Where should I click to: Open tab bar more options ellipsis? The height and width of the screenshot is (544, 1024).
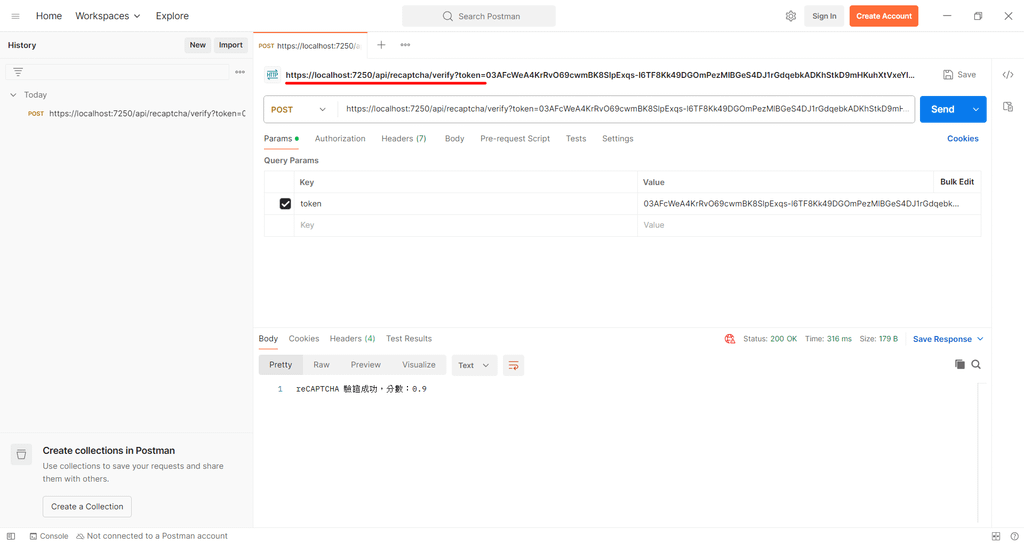tap(406, 45)
